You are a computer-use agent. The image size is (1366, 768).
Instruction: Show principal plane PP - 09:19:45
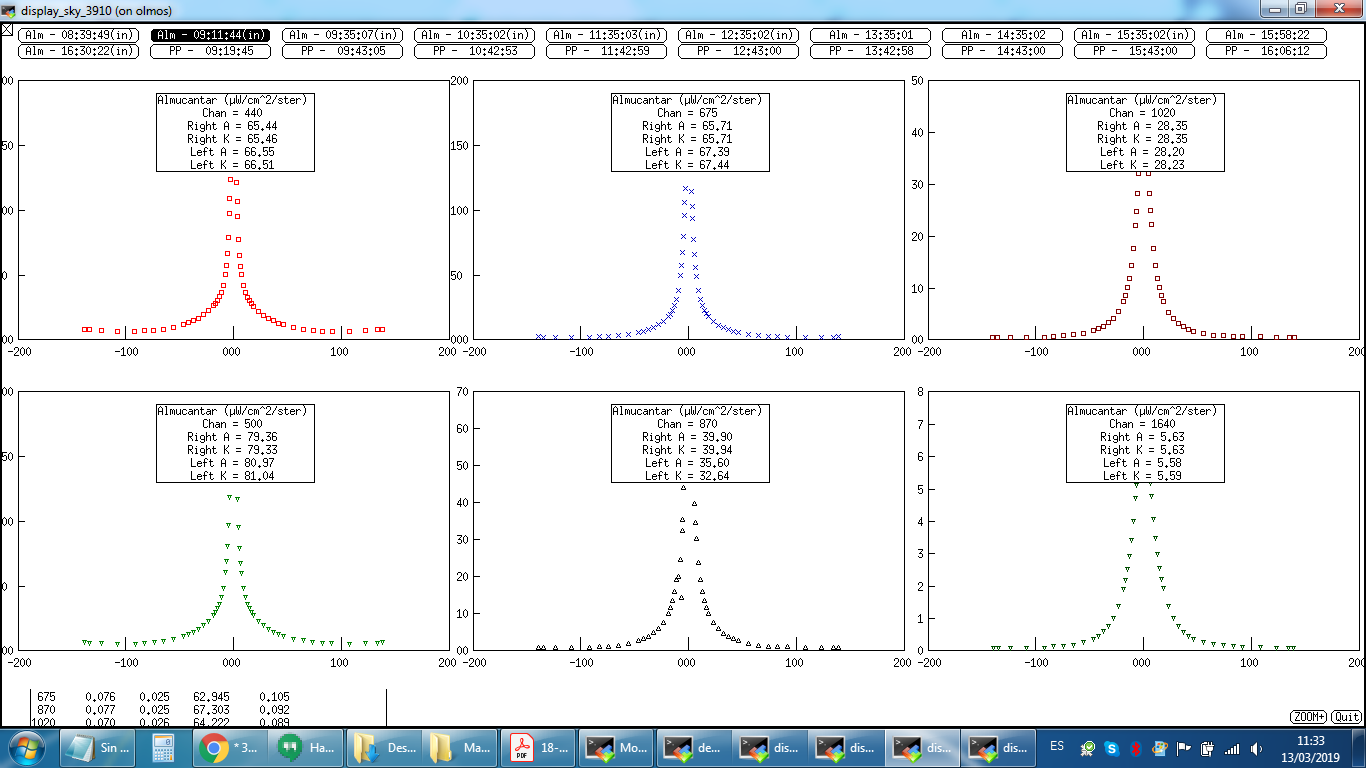click(210, 51)
